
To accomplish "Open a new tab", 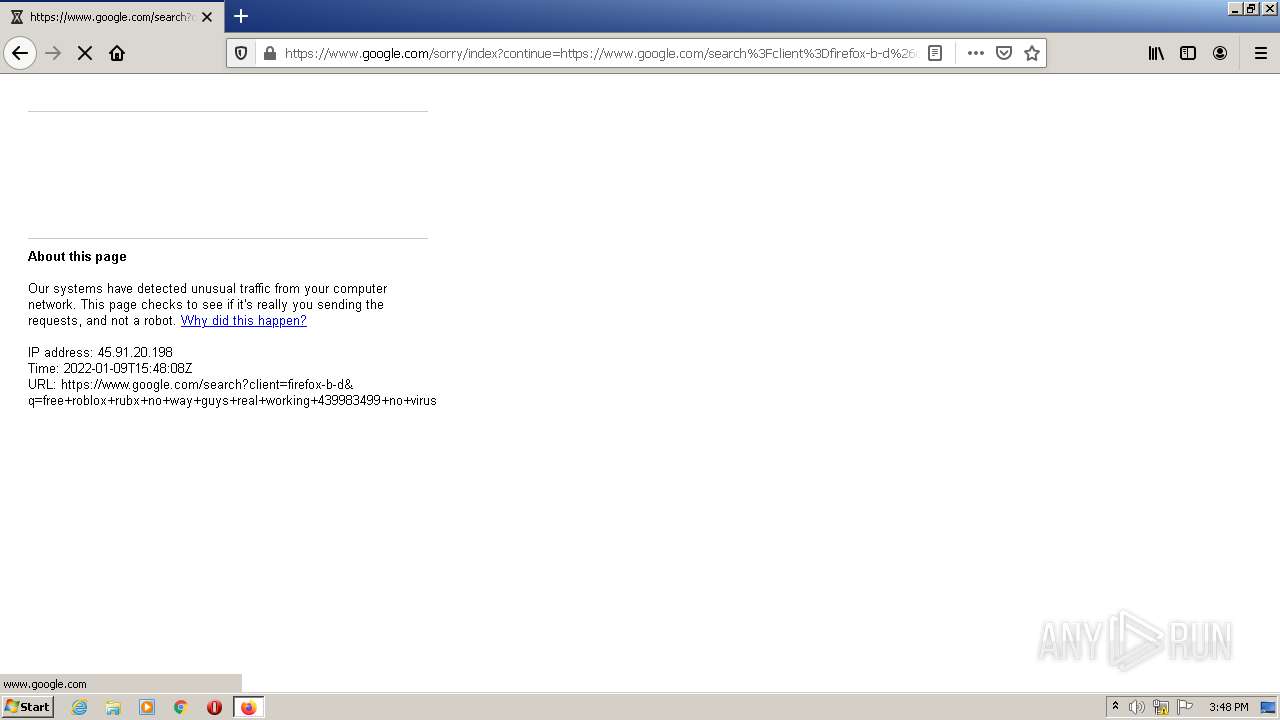I will coord(241,16).
